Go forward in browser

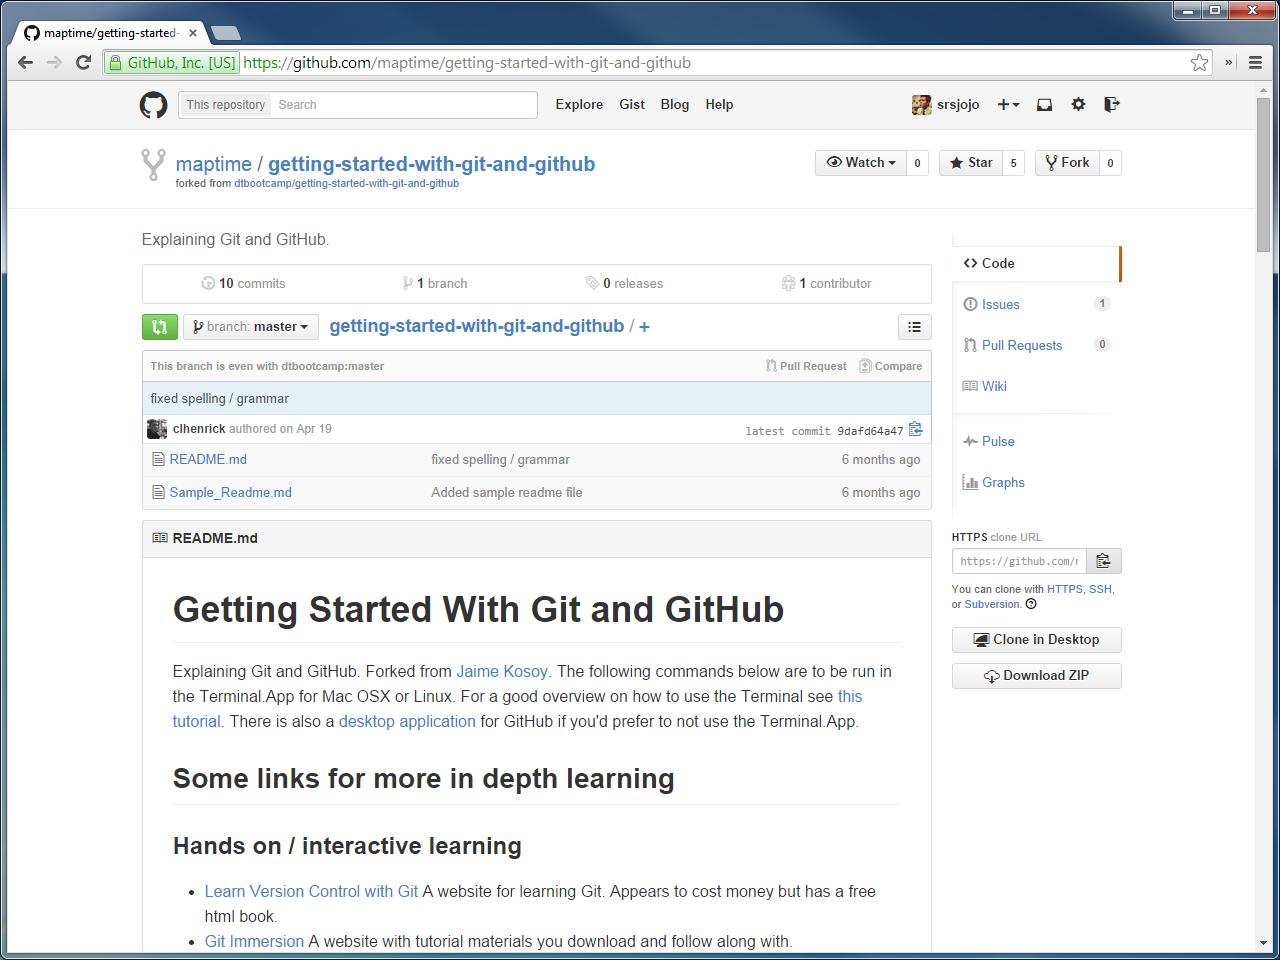[x=55, y=62]
